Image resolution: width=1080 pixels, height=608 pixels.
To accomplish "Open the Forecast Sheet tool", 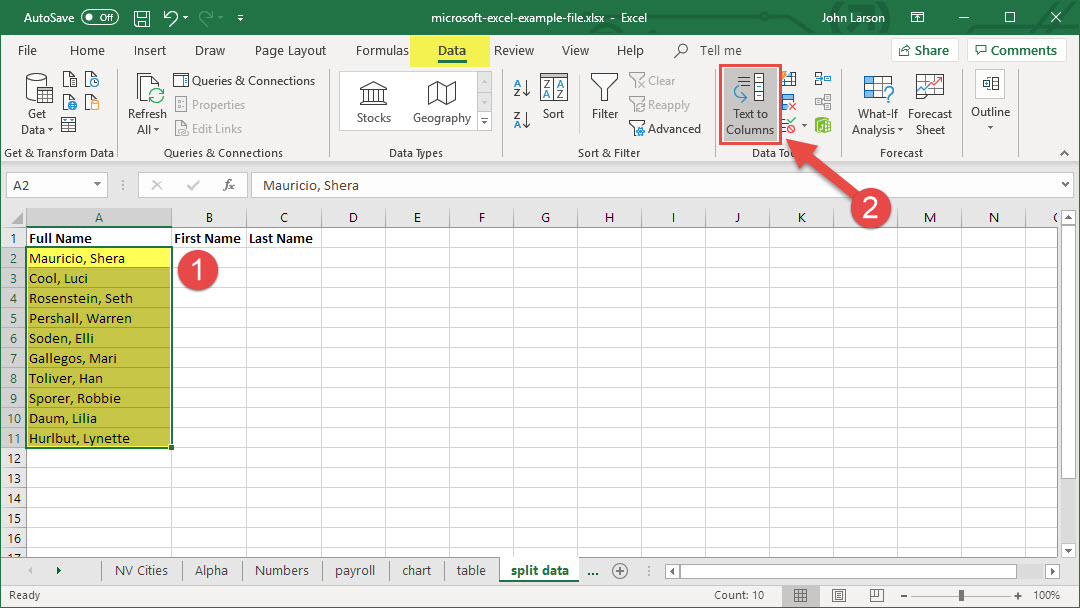I will [929, 104].
